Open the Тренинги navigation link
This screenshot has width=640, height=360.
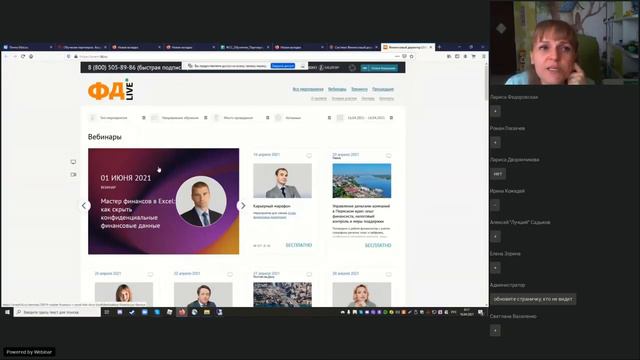(x=359, y=89)
